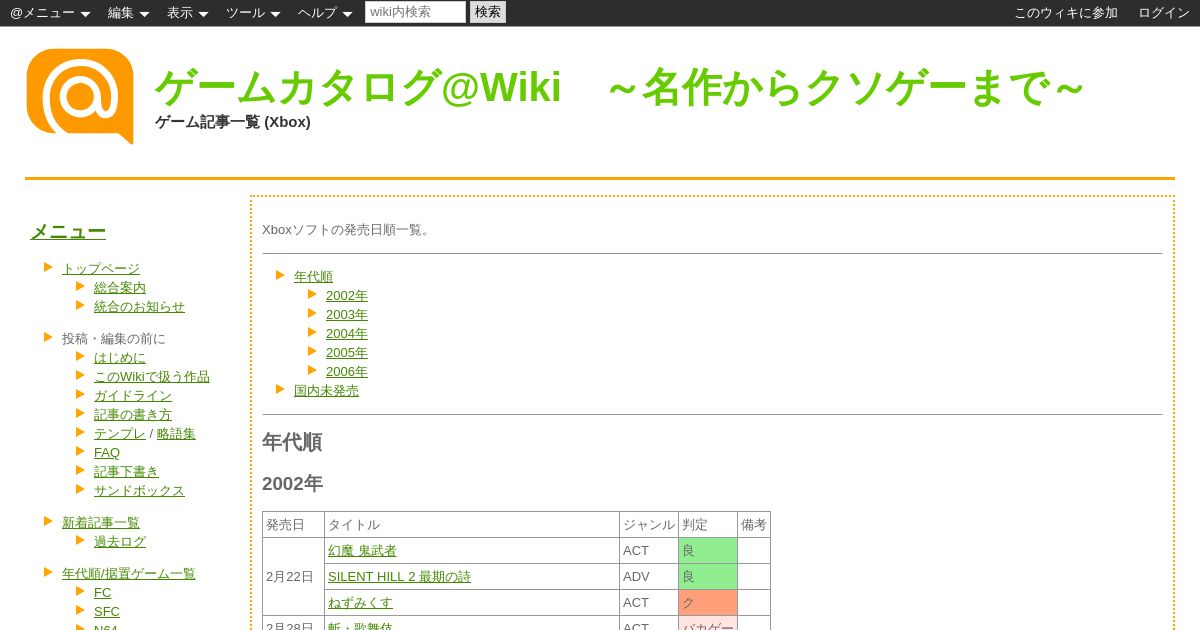Click the 発売日 column header
This screenshot has width=1200, height=630.
coord(293,524)
